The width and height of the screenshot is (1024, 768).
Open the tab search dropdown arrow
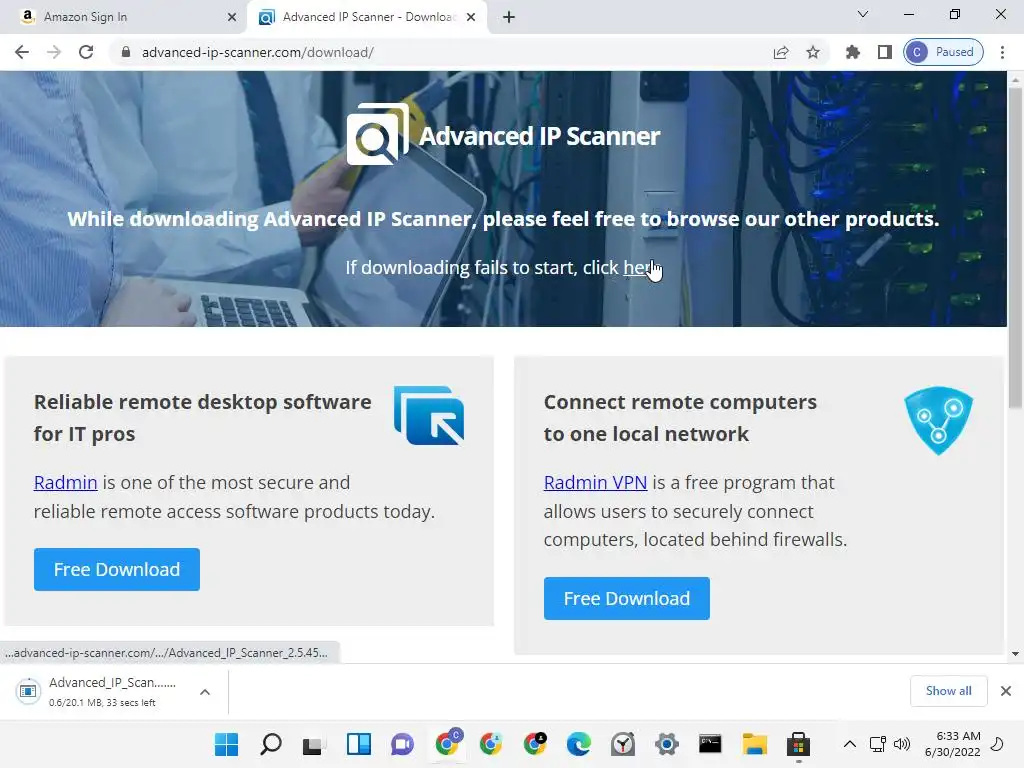(863, 14)
